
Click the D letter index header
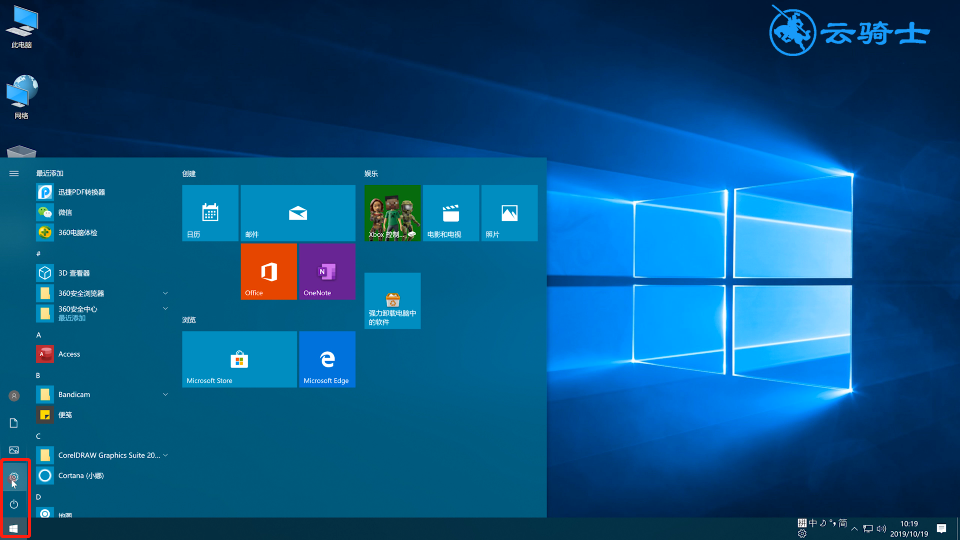pos(38,497)
